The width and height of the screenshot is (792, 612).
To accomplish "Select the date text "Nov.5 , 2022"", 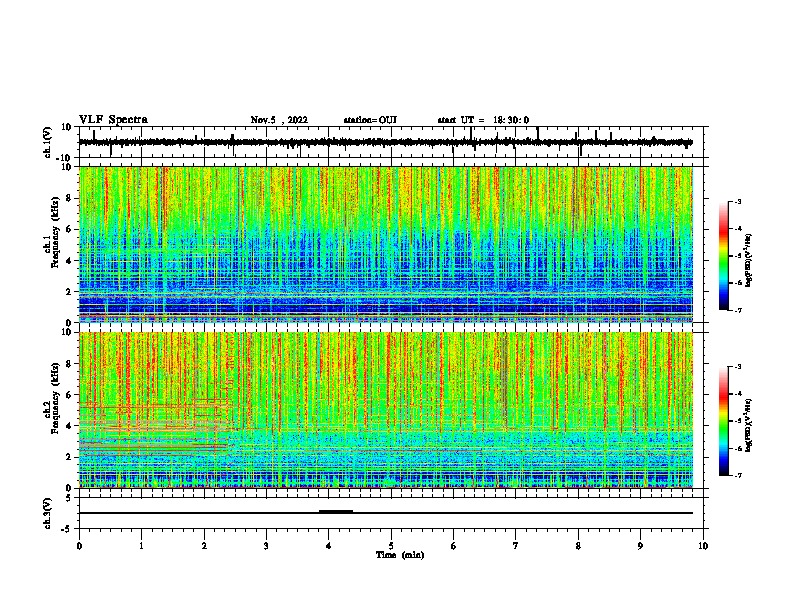I will point(279,120).
